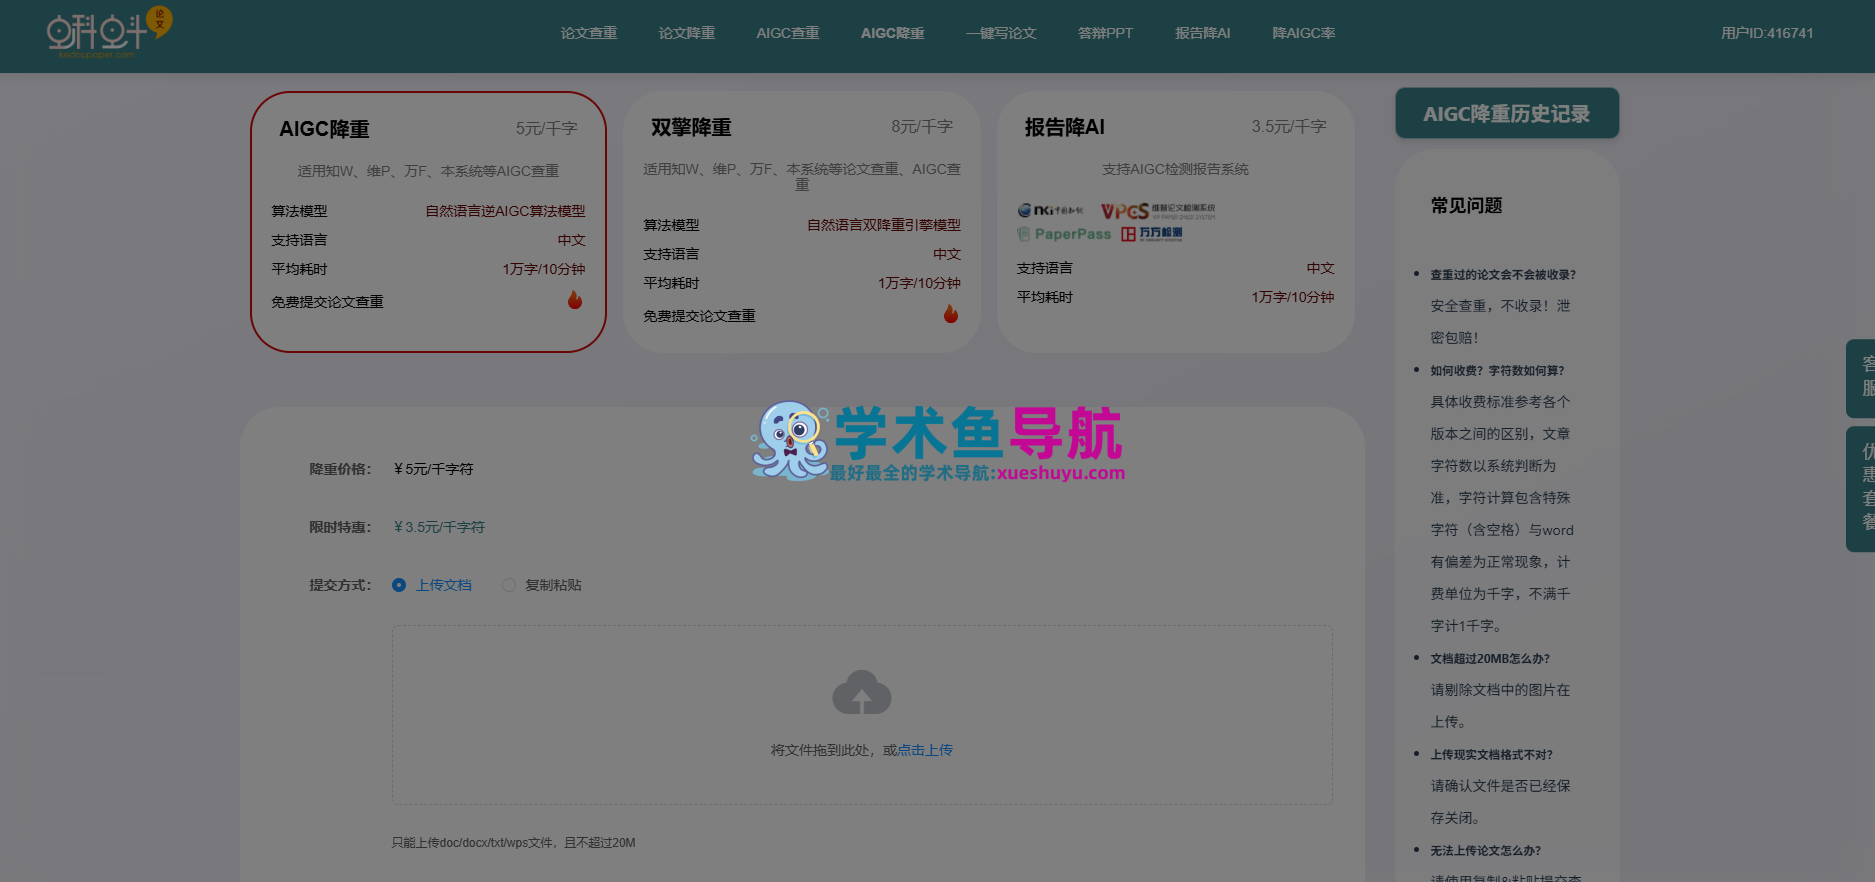Go to the AIGC查重 page
This screenshot has height=882, width=1875.
(x=788, y=33)
